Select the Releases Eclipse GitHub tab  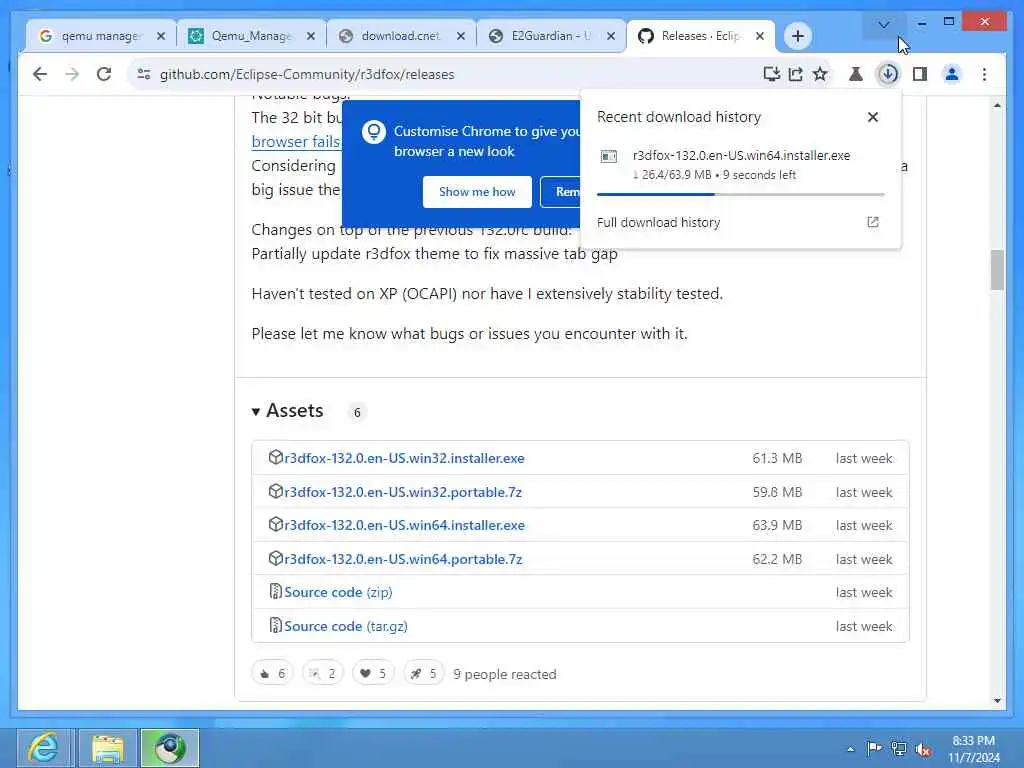tap(699, 36)
